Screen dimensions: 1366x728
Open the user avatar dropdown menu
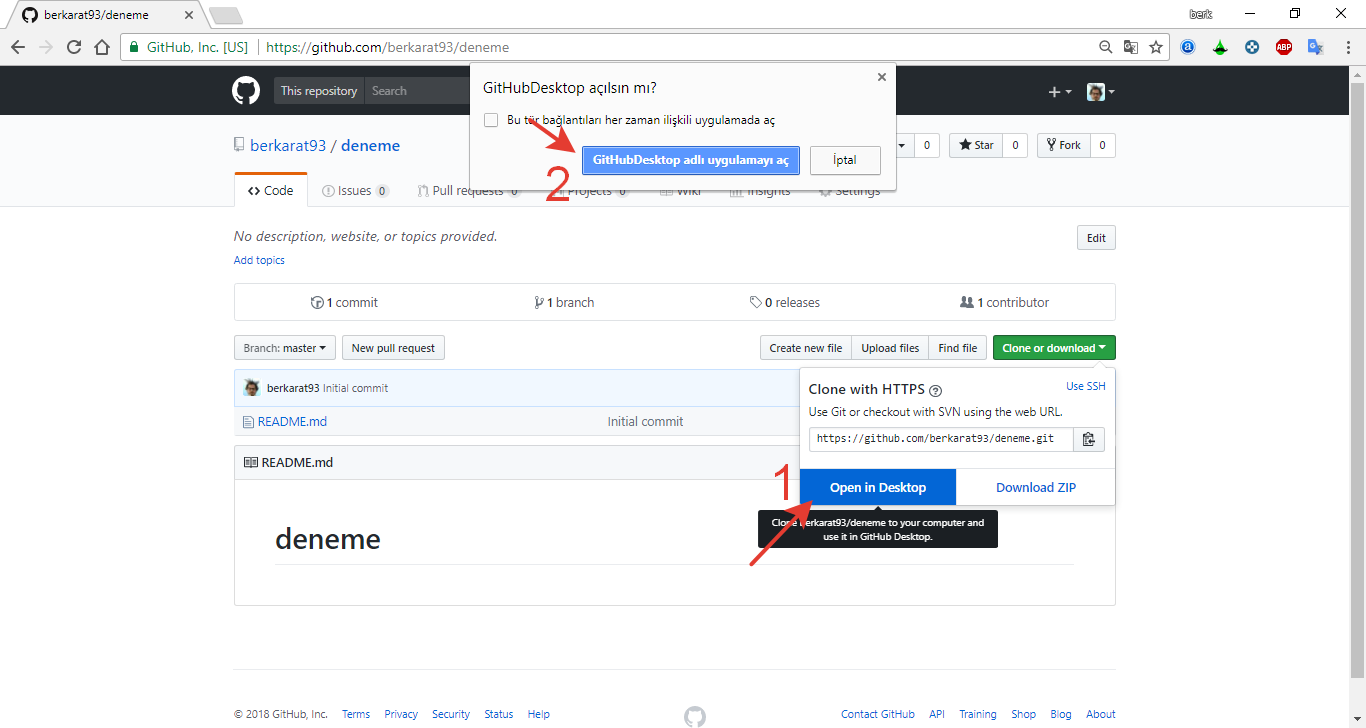[1101, 92]
